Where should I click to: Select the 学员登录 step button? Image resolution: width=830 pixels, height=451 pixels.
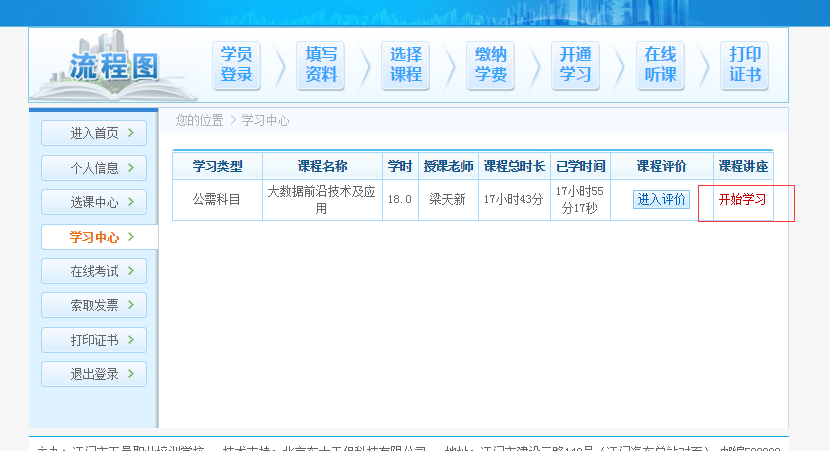(236, 65)
